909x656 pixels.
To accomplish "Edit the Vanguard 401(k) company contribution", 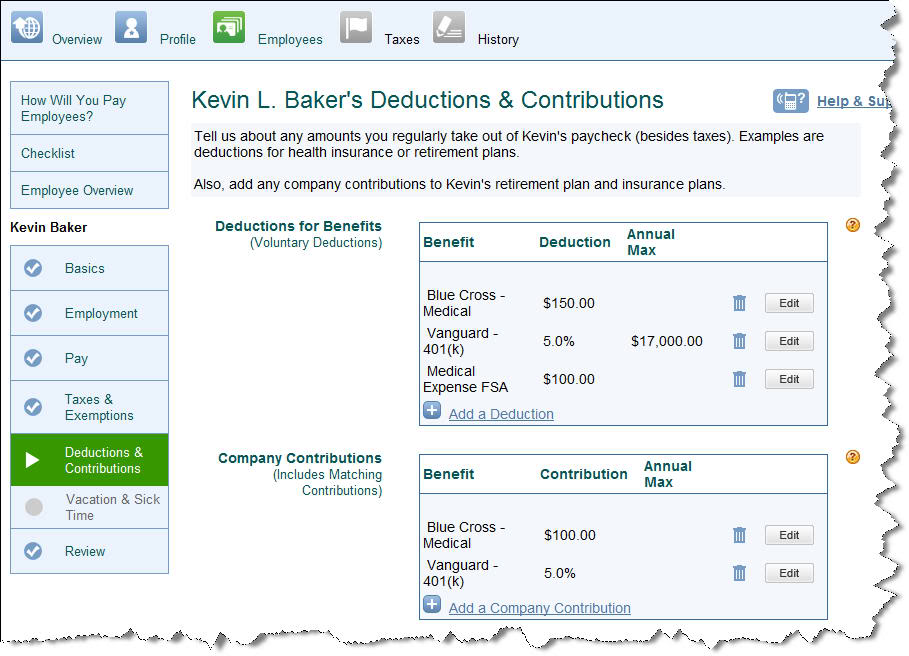I will tap(789, 573).
